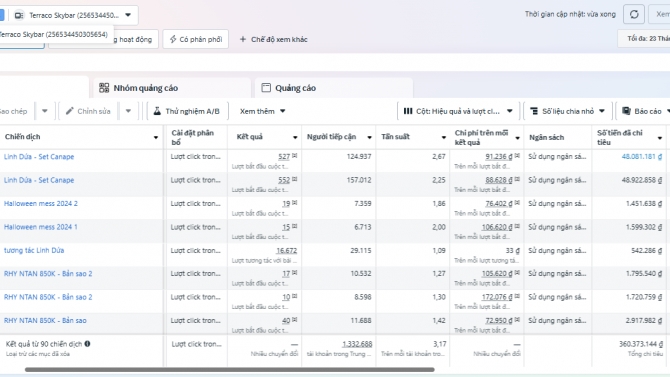Viewport: 670px width, 377px height.
Task: Open the Xem thêm dropdown
Action: pyautogui.click(x=262, y=111)
